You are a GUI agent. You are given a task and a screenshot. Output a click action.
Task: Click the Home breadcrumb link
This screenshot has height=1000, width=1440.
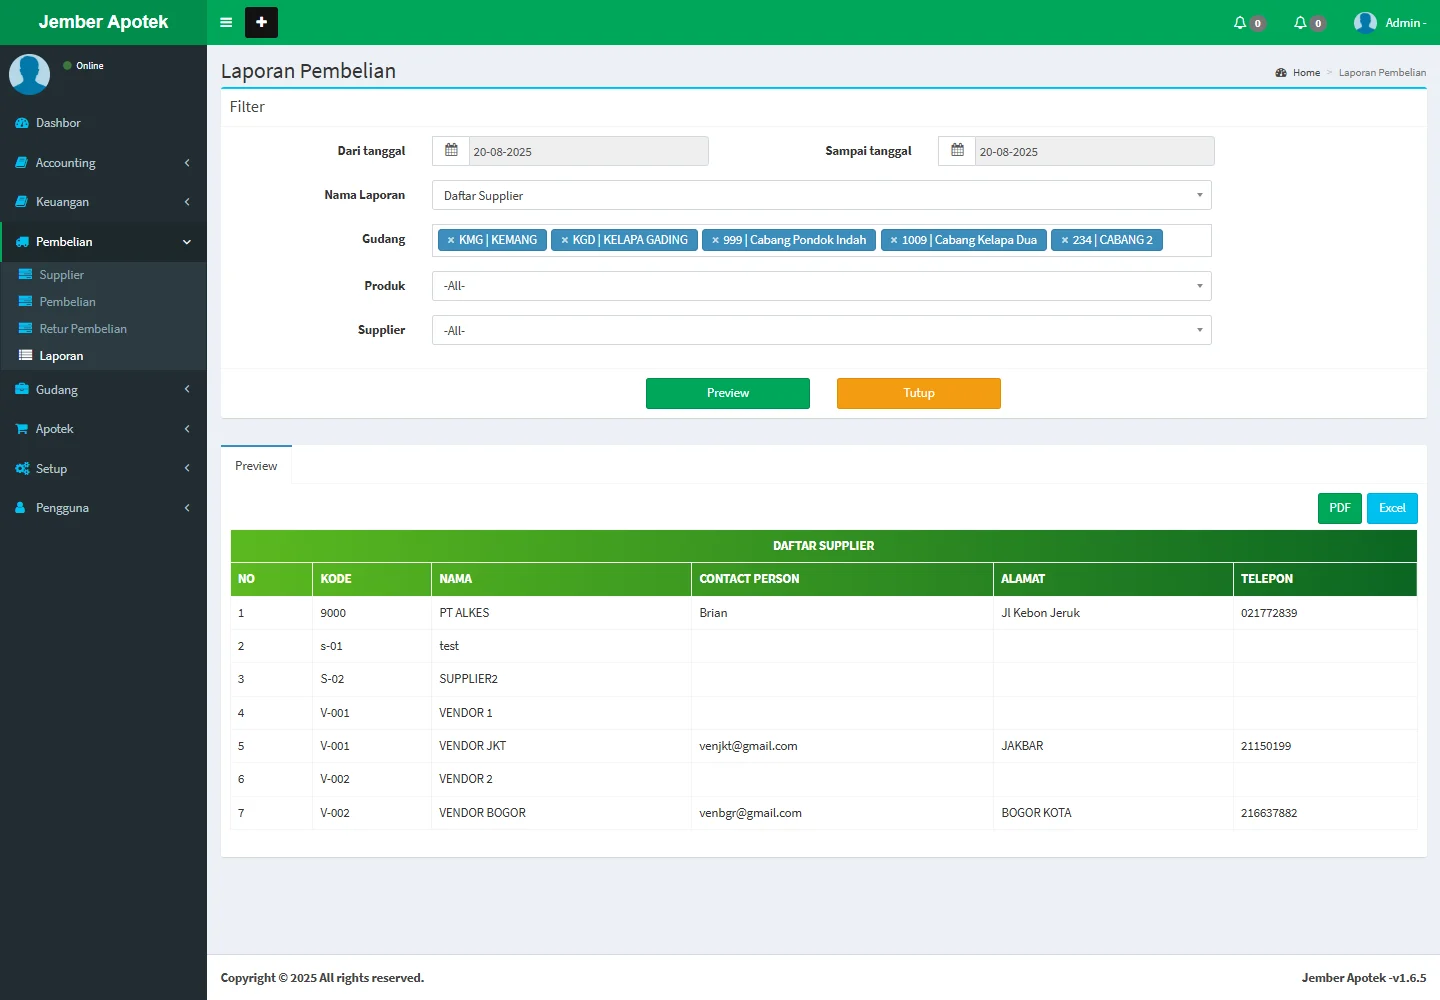1306,73
